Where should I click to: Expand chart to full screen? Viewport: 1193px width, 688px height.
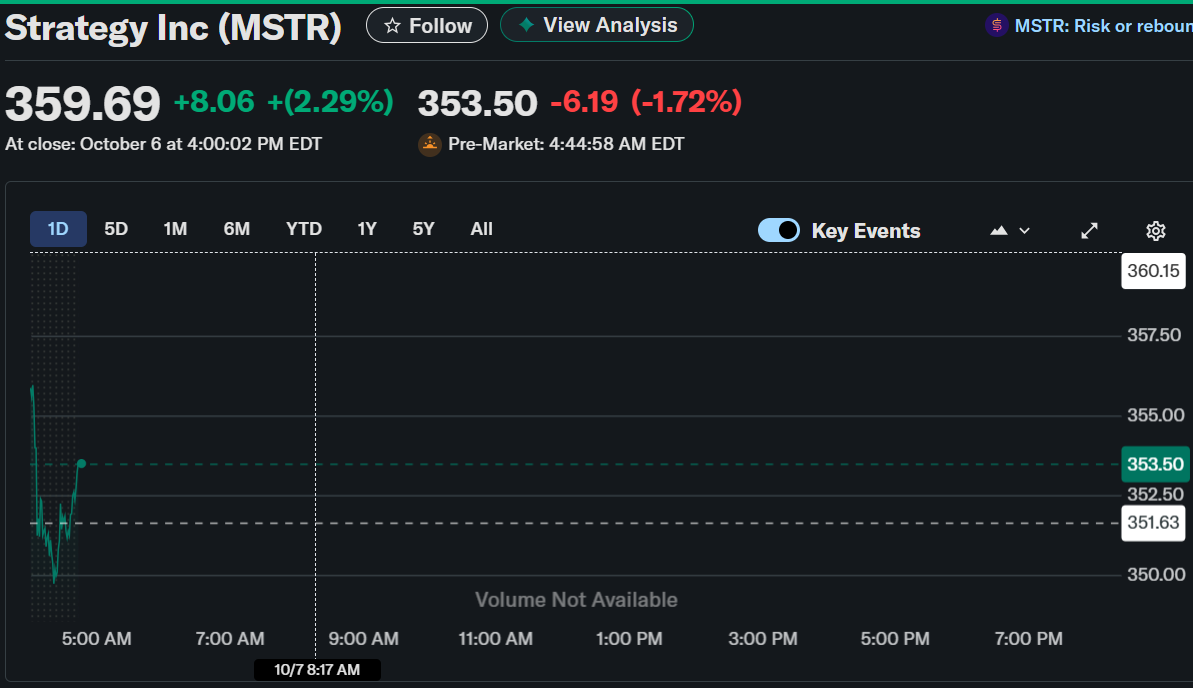click(x=1090, y=231)
